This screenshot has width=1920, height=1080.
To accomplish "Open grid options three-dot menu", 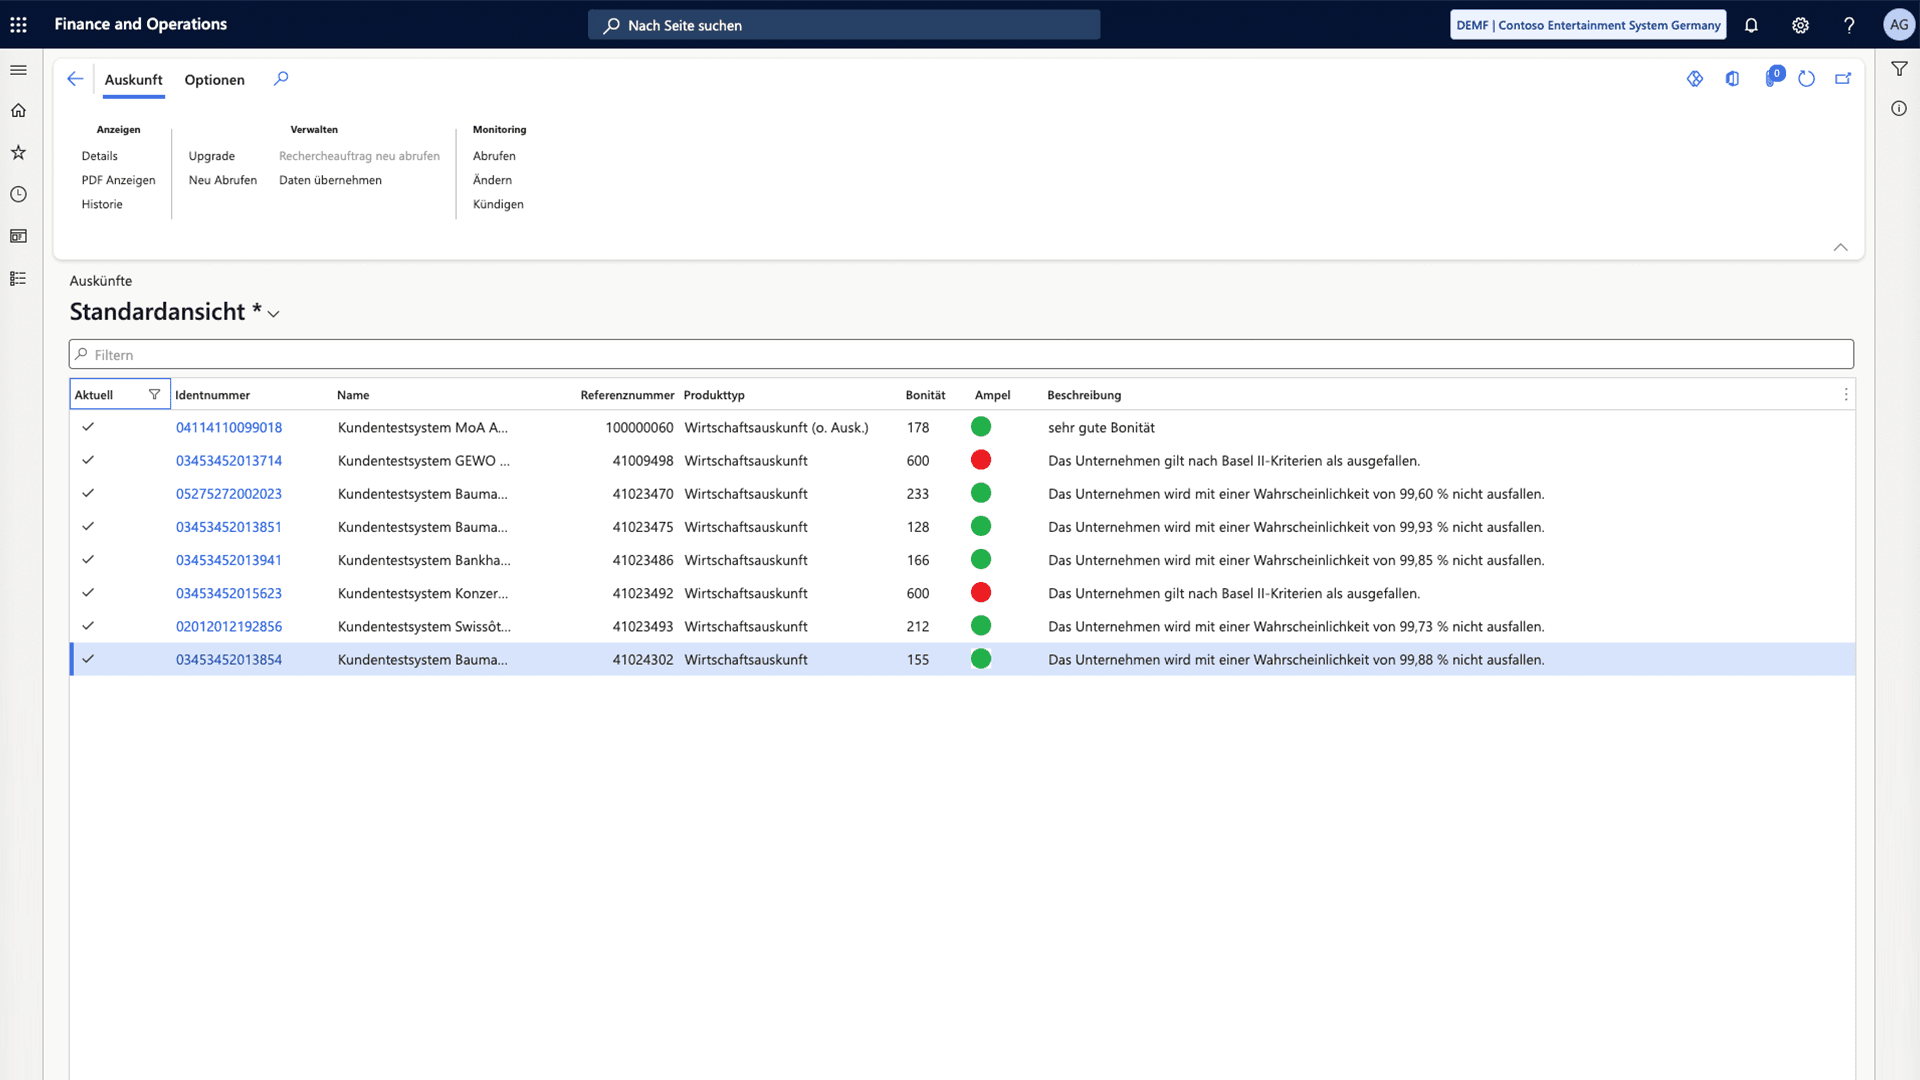I will (x=1846, y=395).
